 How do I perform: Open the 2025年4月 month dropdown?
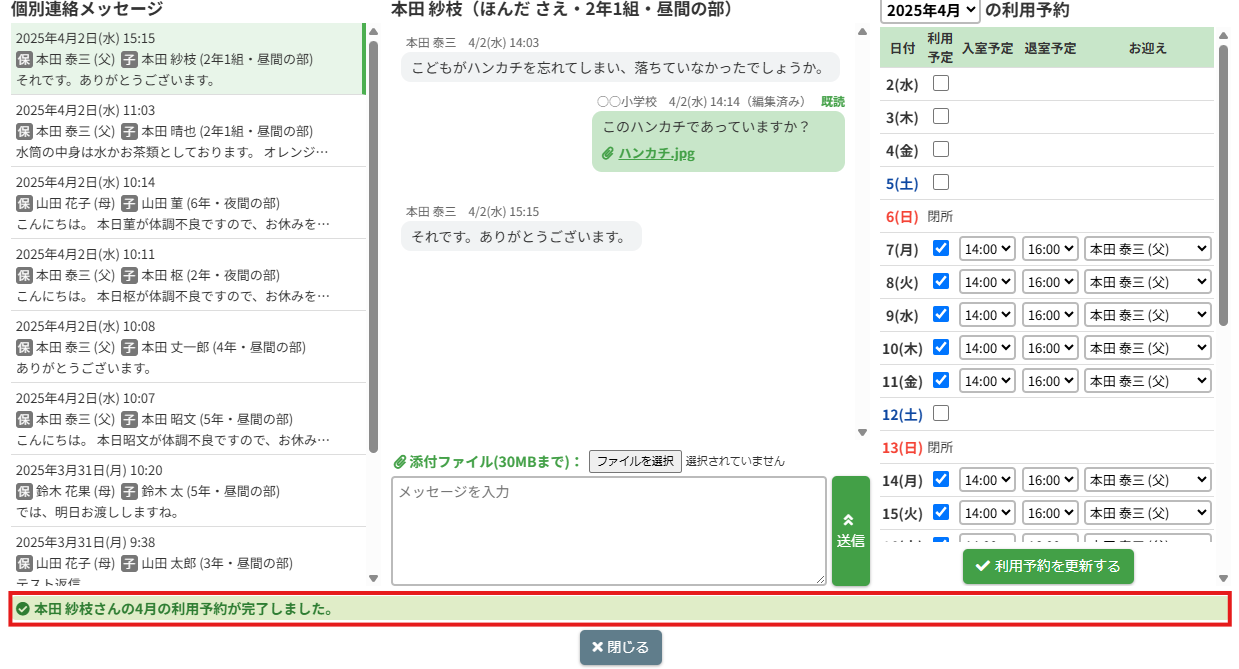pos(930,11)
